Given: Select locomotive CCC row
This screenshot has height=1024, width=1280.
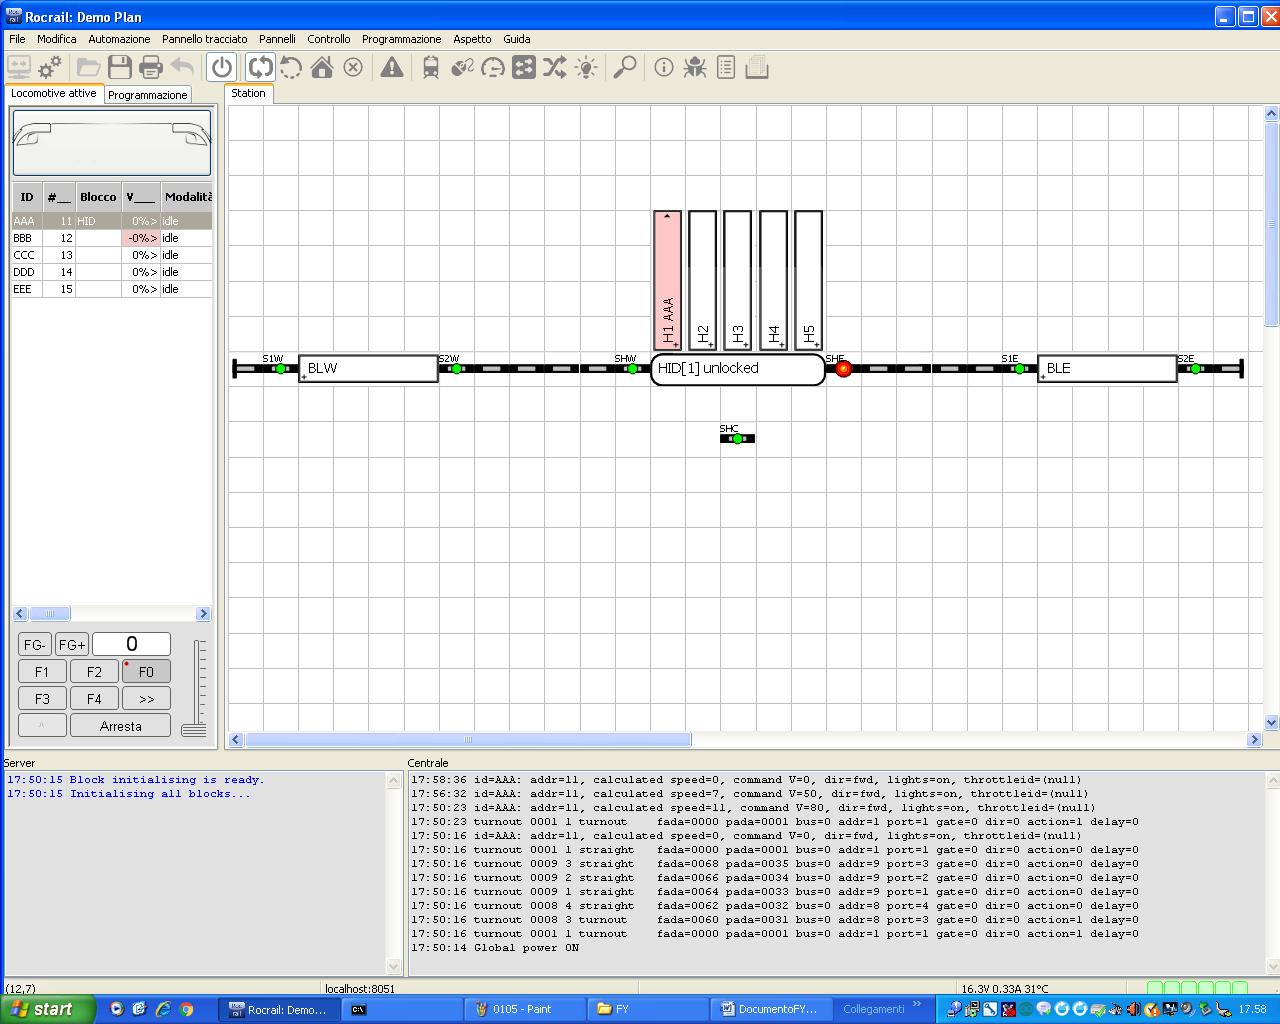Looking at the screenshot, I should [x=112, y=255].
